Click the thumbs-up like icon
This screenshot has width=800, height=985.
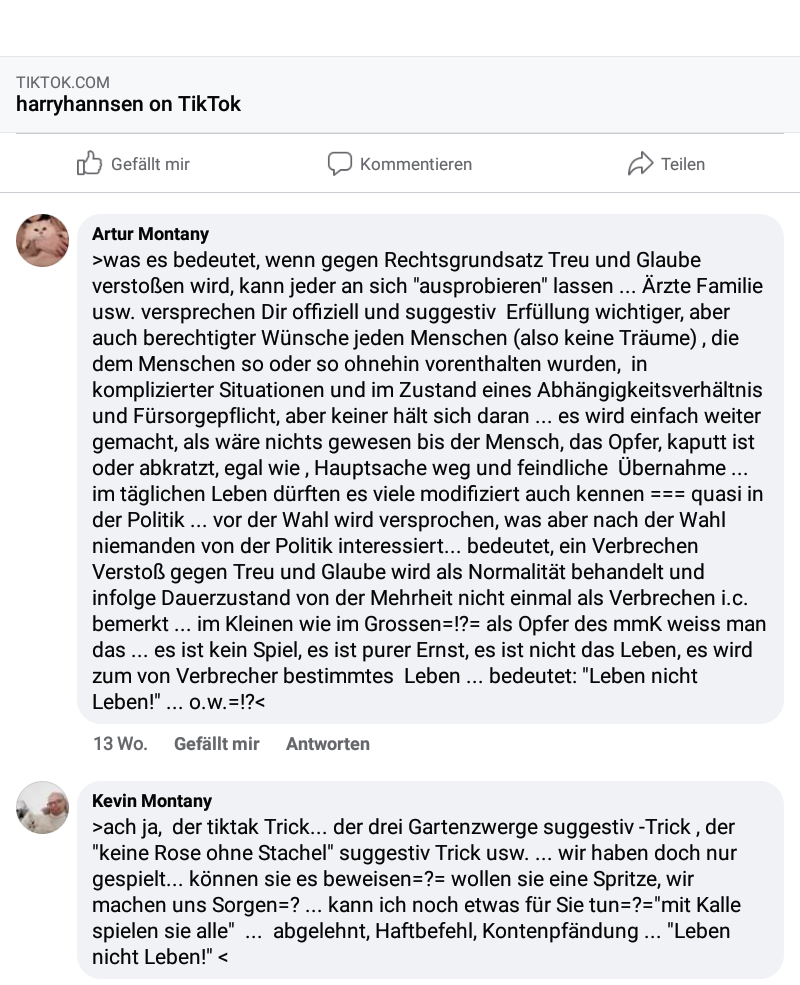[x=89, y=163]
